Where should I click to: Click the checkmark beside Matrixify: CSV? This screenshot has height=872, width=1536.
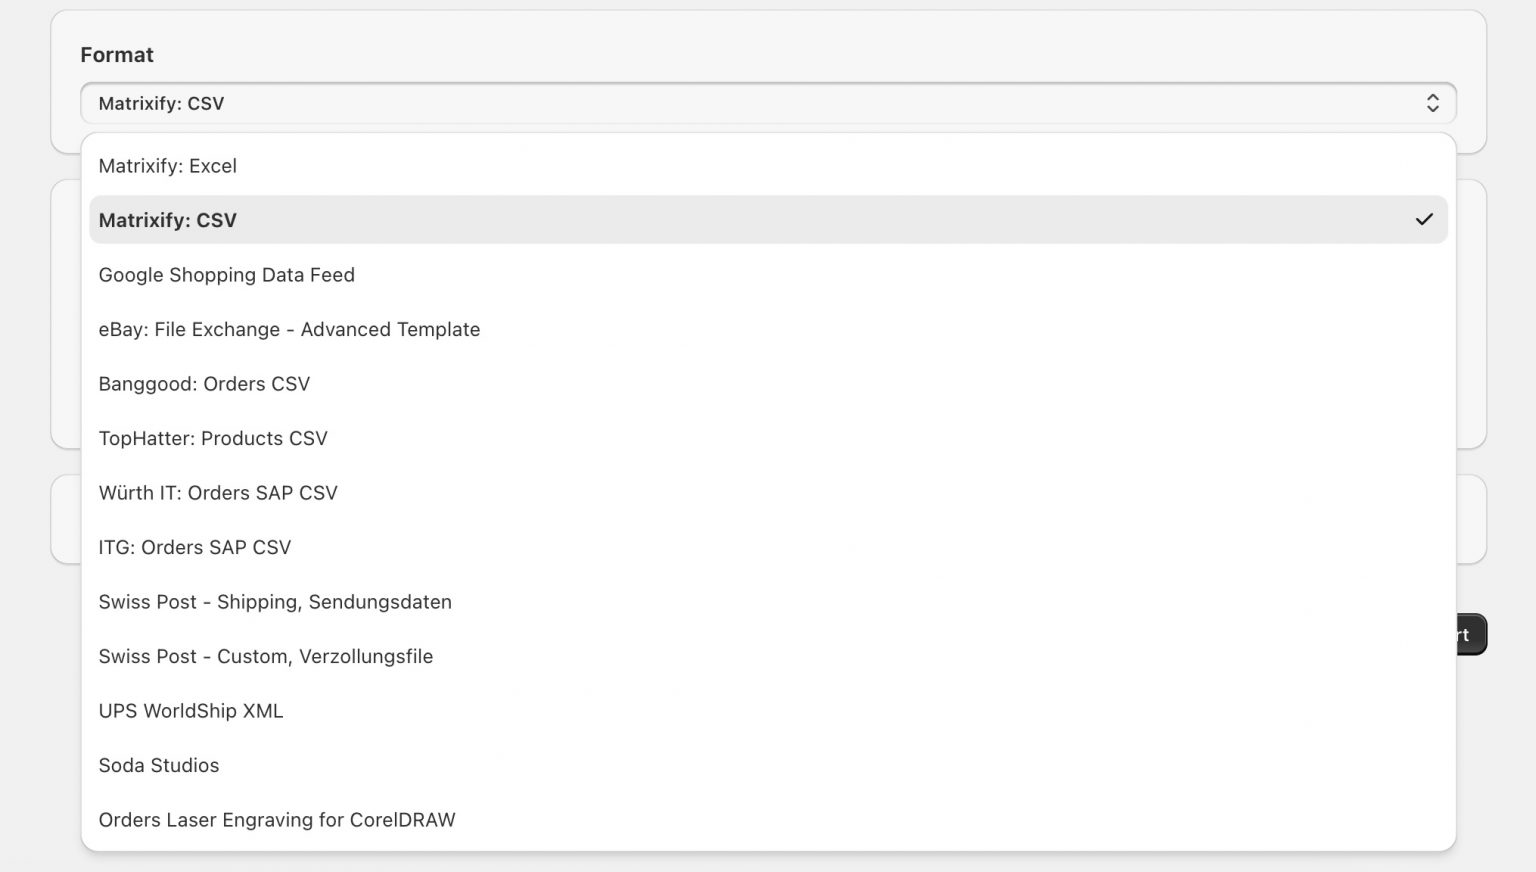coord(1424,219)
